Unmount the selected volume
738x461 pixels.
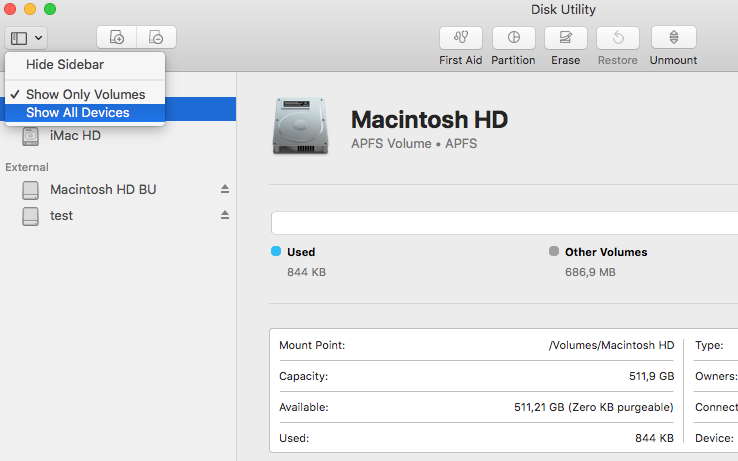[x=674, y=38]
